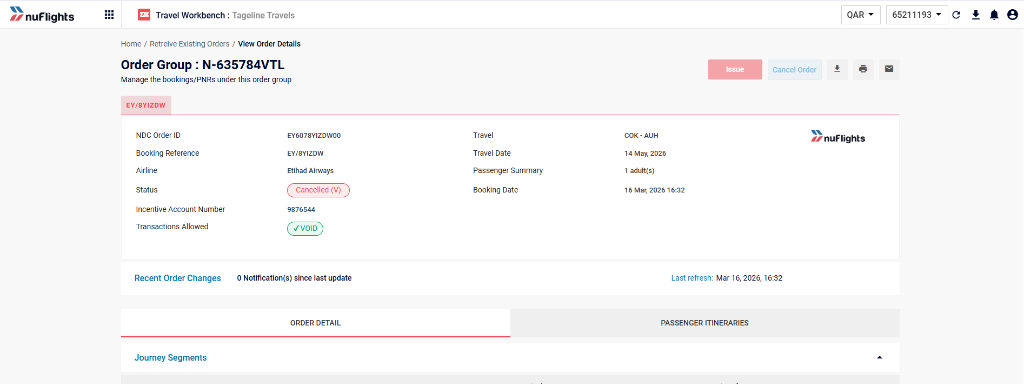This screenshot has height=384, width=1024.
Task: Select the EY/8YIZDW booking tab
Action: 146,105
